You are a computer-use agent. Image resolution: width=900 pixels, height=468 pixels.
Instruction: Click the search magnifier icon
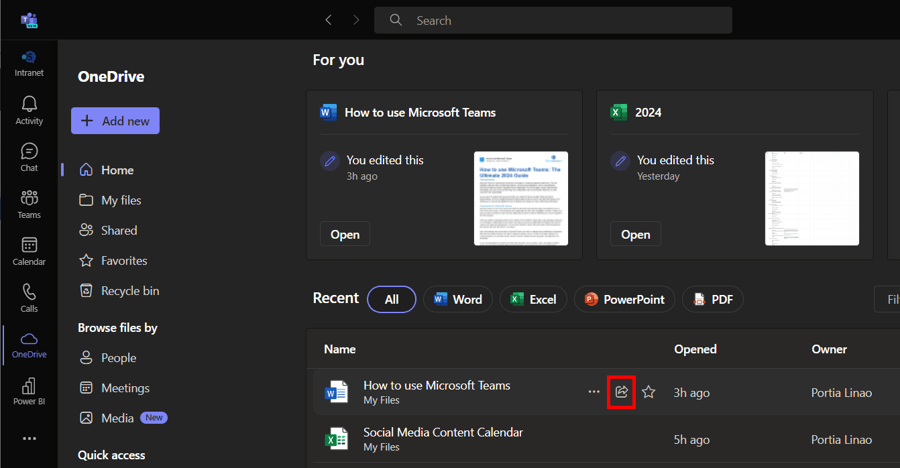point(395,20)
